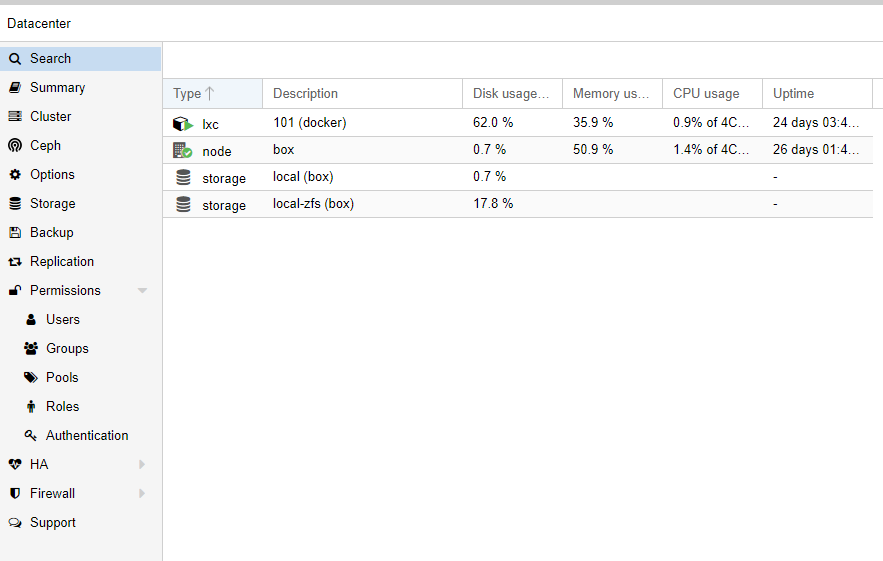Click the node status icon for box
The image size is (883, 561).
pos(182,150)
